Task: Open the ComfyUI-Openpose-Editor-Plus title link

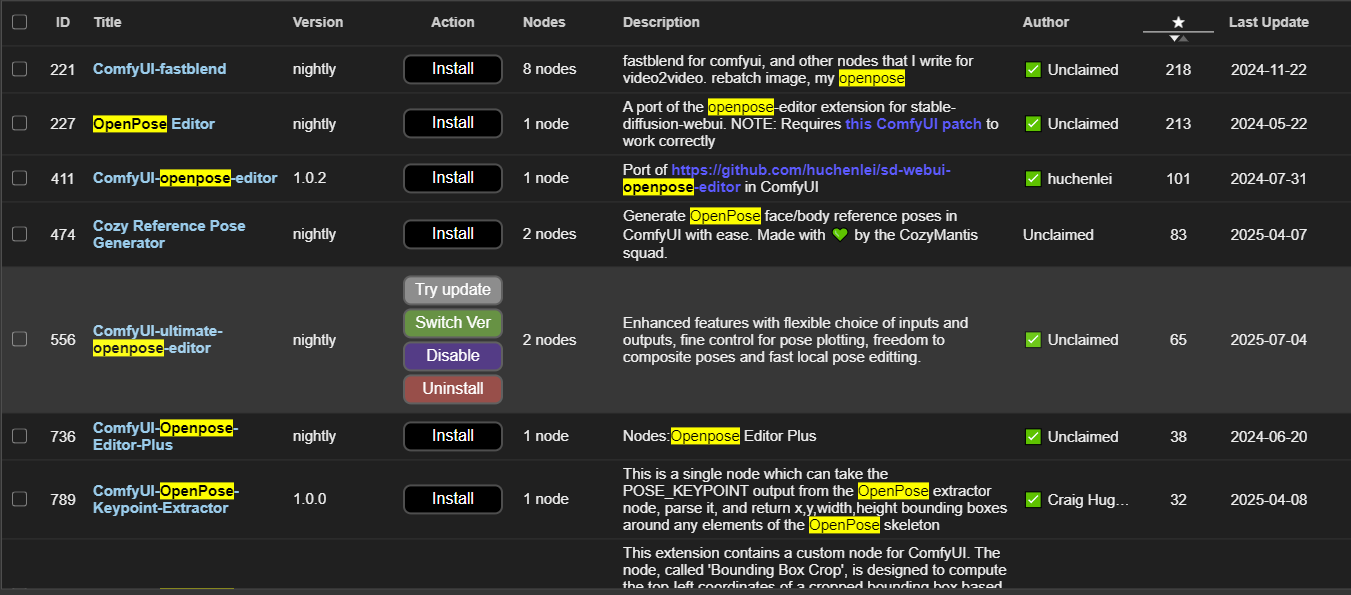Action: pyautogui.click(x=166, y=436)
